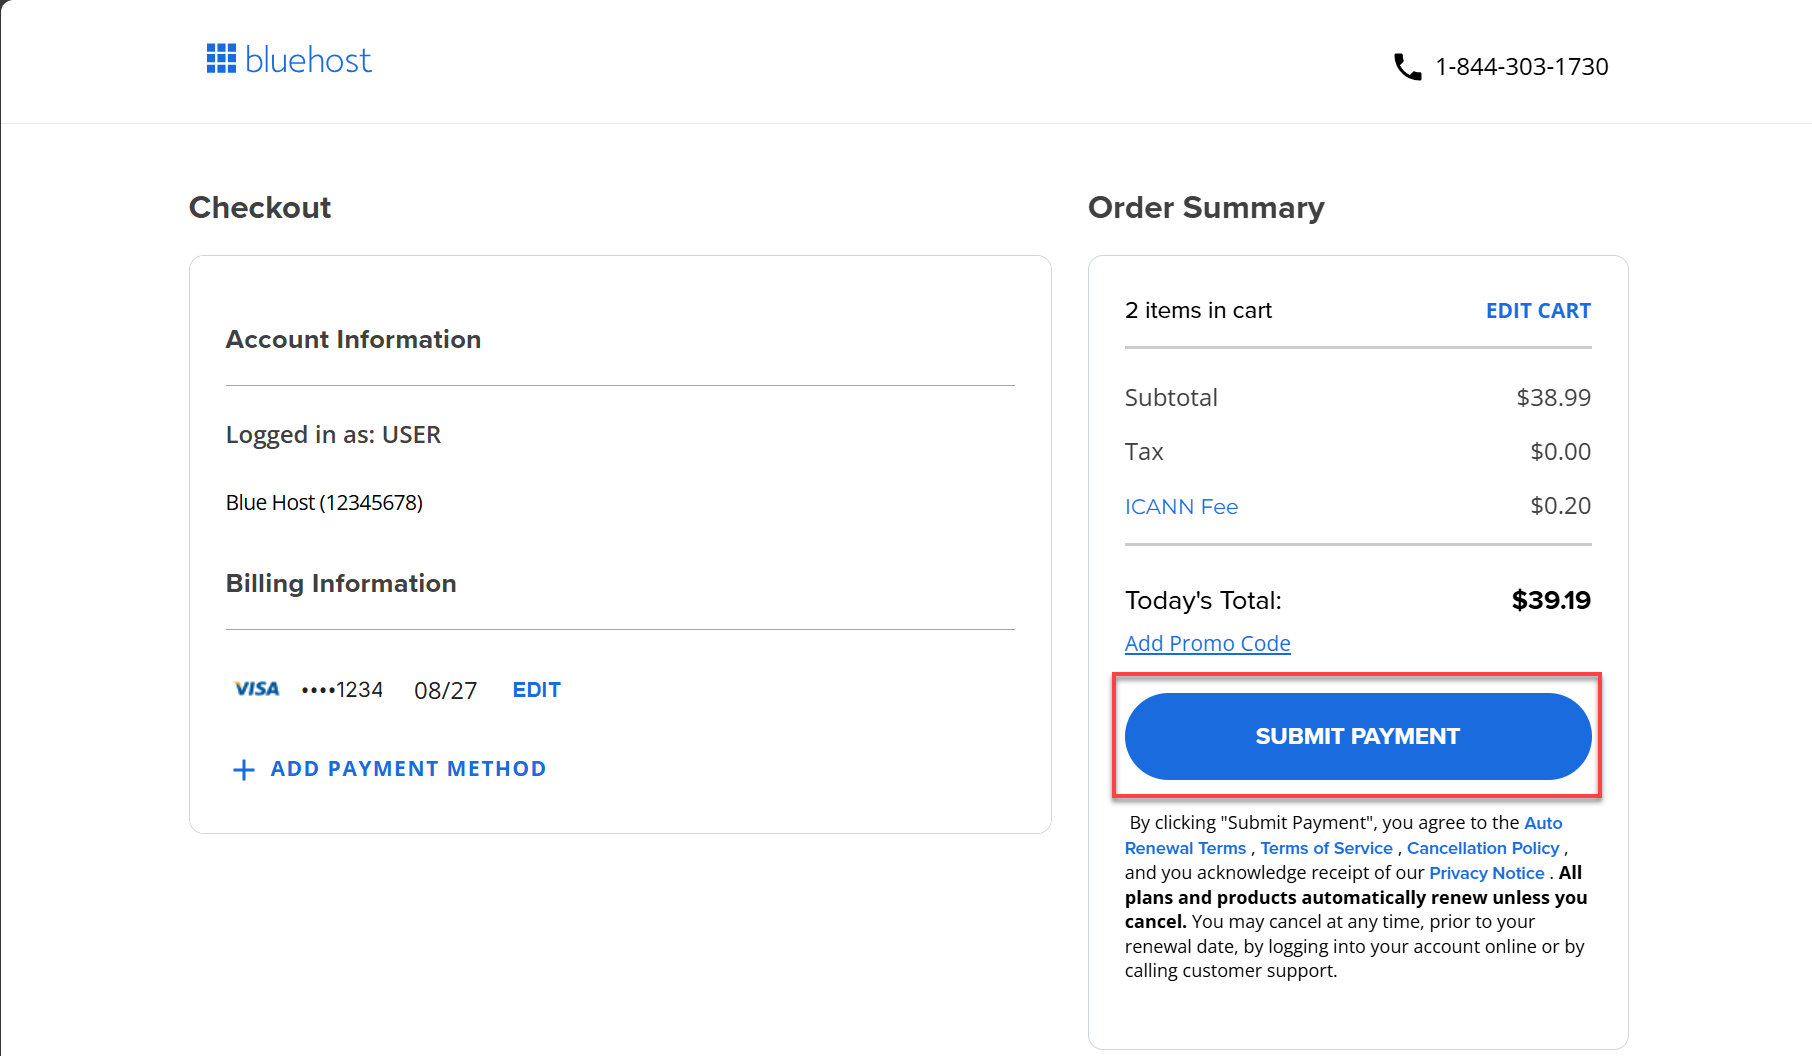Click the phone icon in the header

pos(1407,66)
